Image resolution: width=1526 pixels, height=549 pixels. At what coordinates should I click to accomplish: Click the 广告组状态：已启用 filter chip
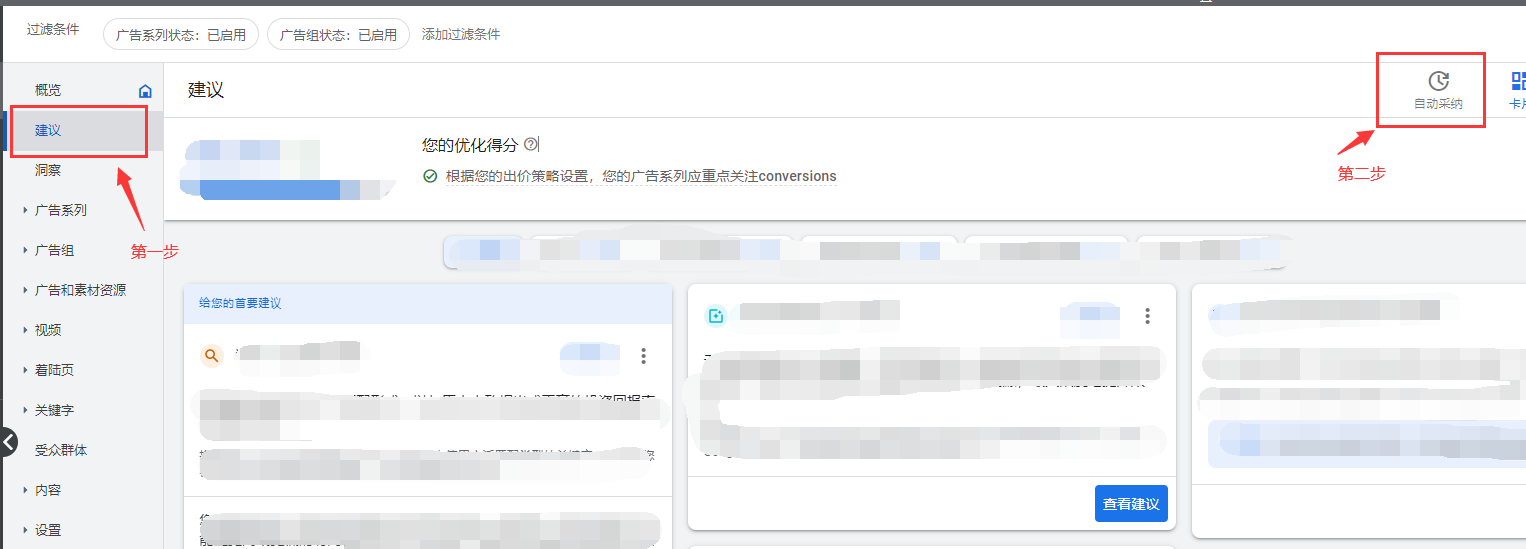[338, 34]
